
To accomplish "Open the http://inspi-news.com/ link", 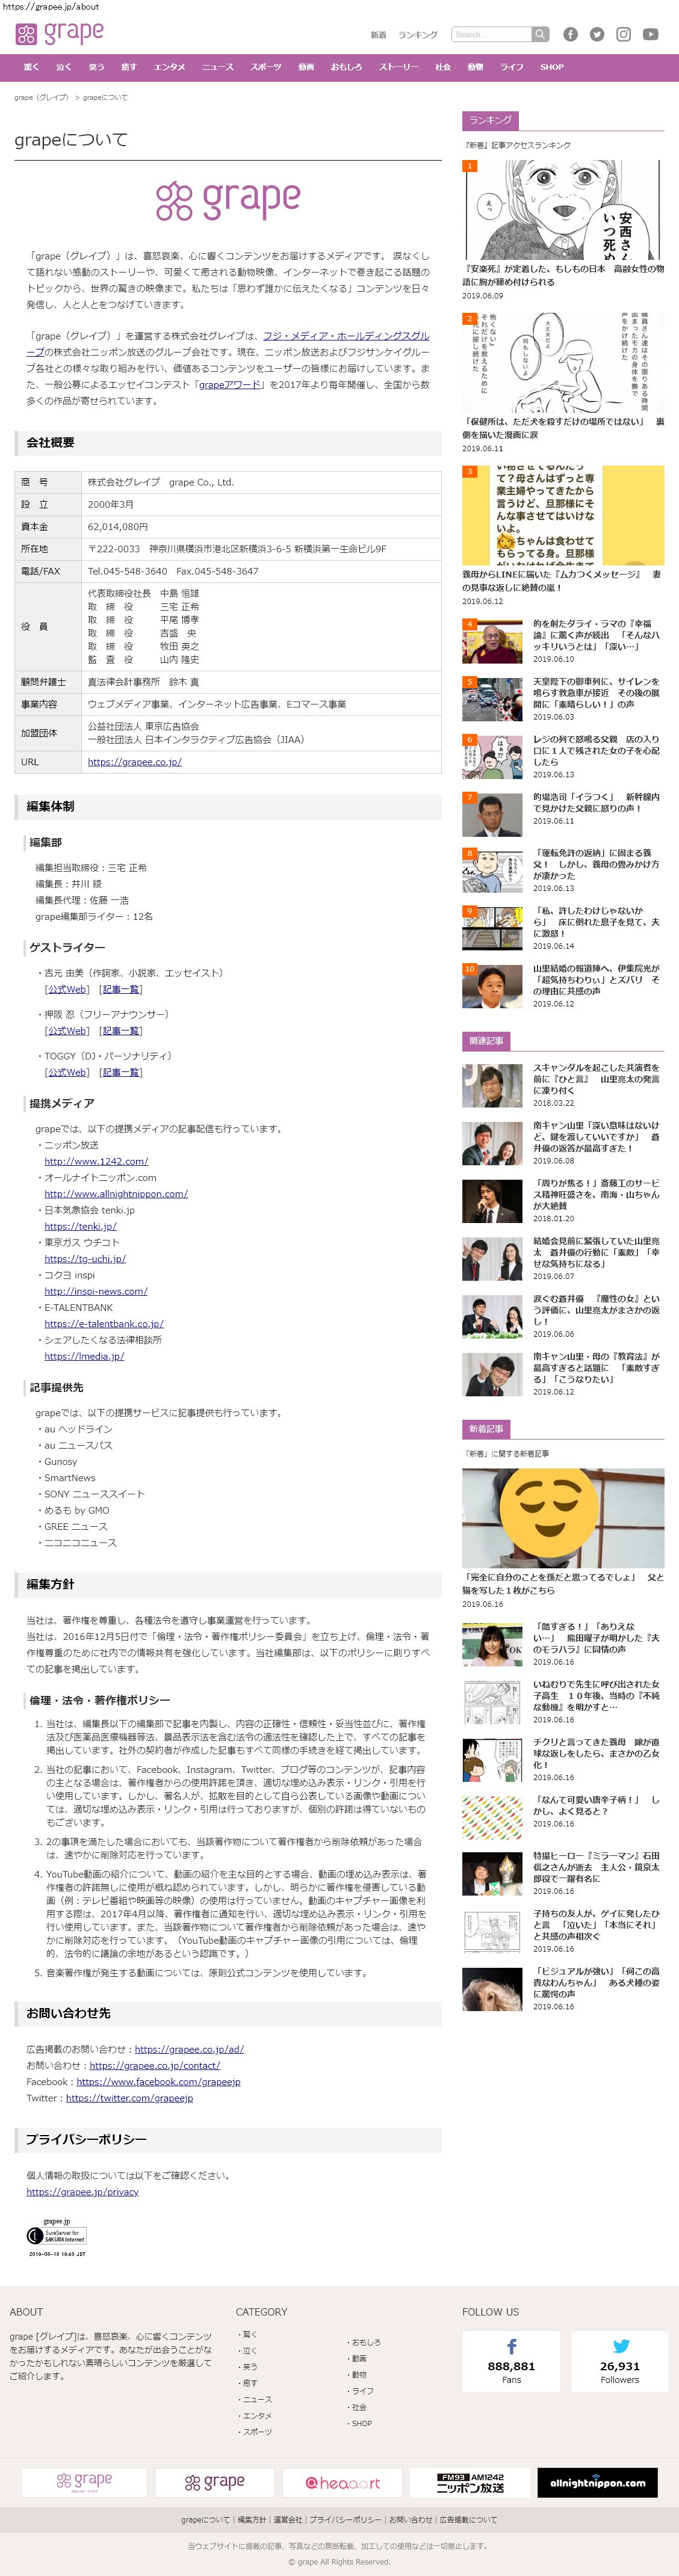I will coord(96,1291).
